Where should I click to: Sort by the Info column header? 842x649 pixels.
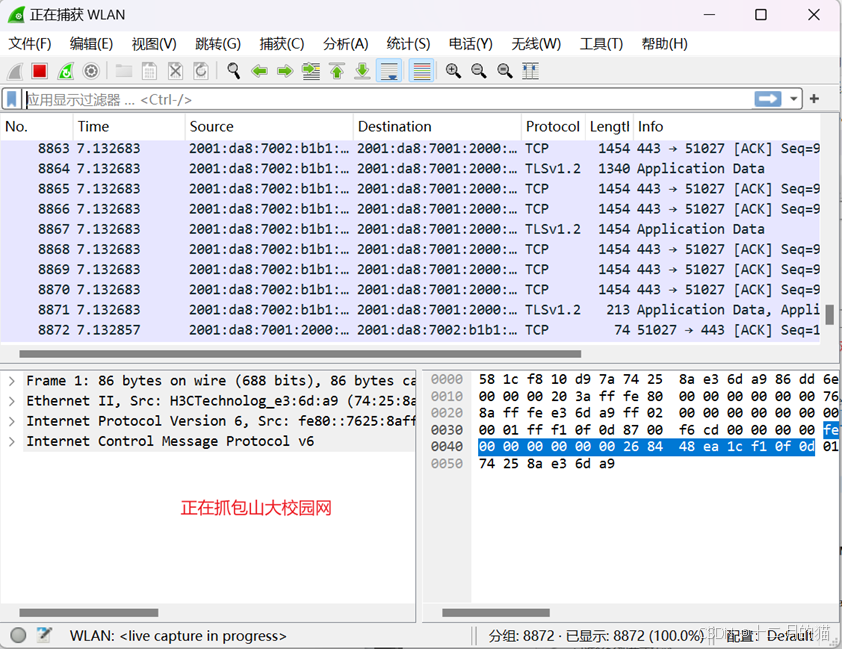tap(727, 127)
